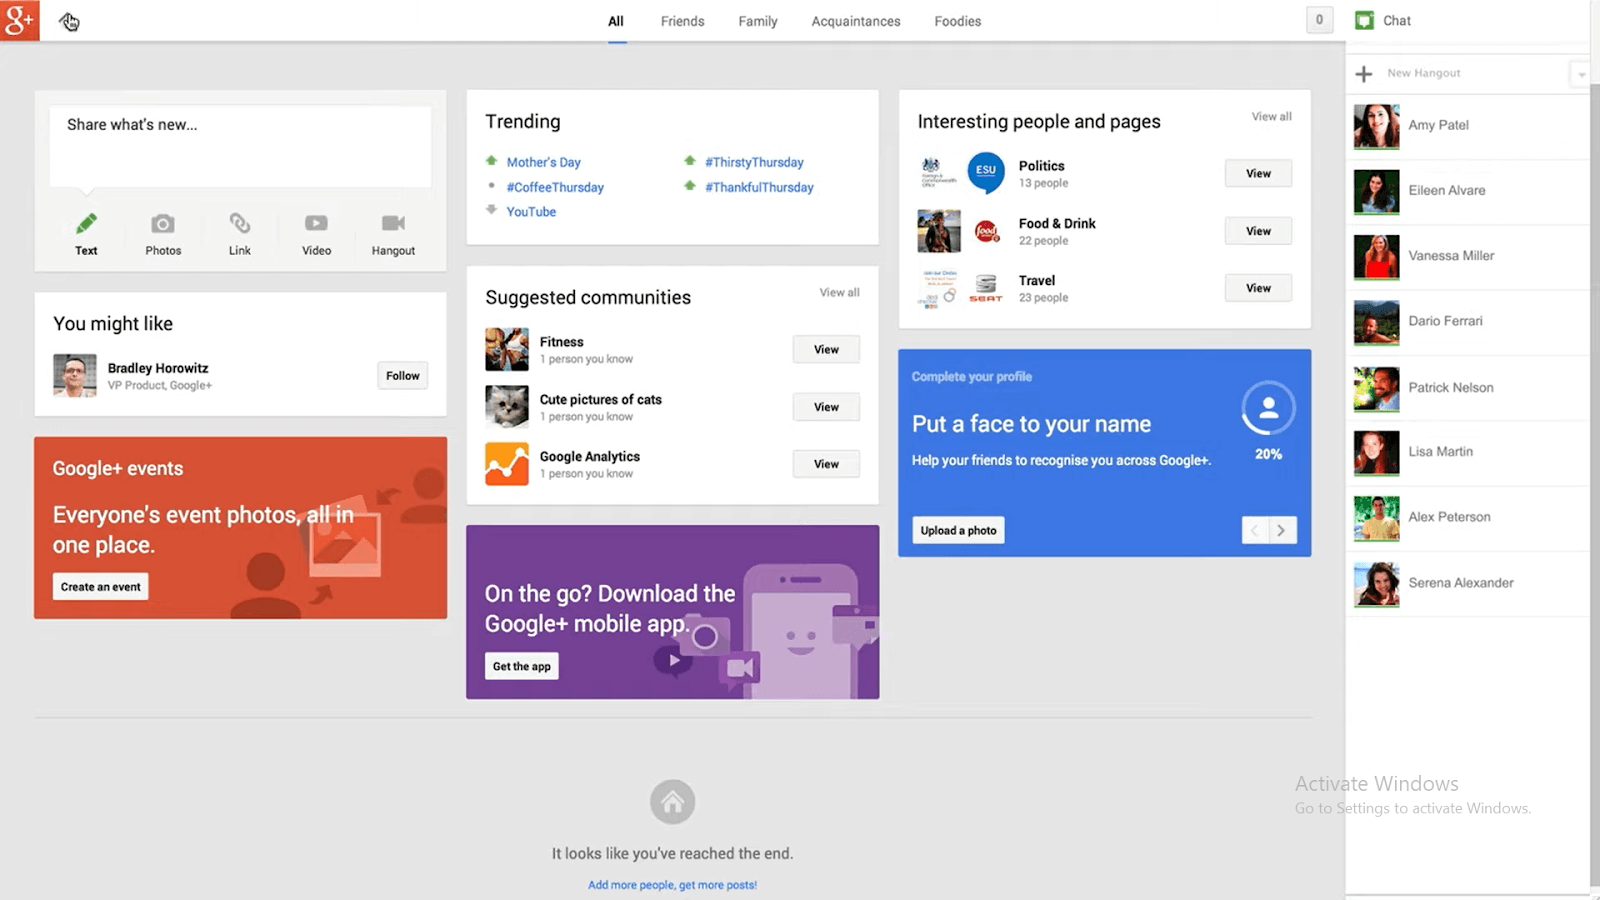Select the Link chain icon
Image resolution: width=1600 pixels, height=900 pixels.
240,223
